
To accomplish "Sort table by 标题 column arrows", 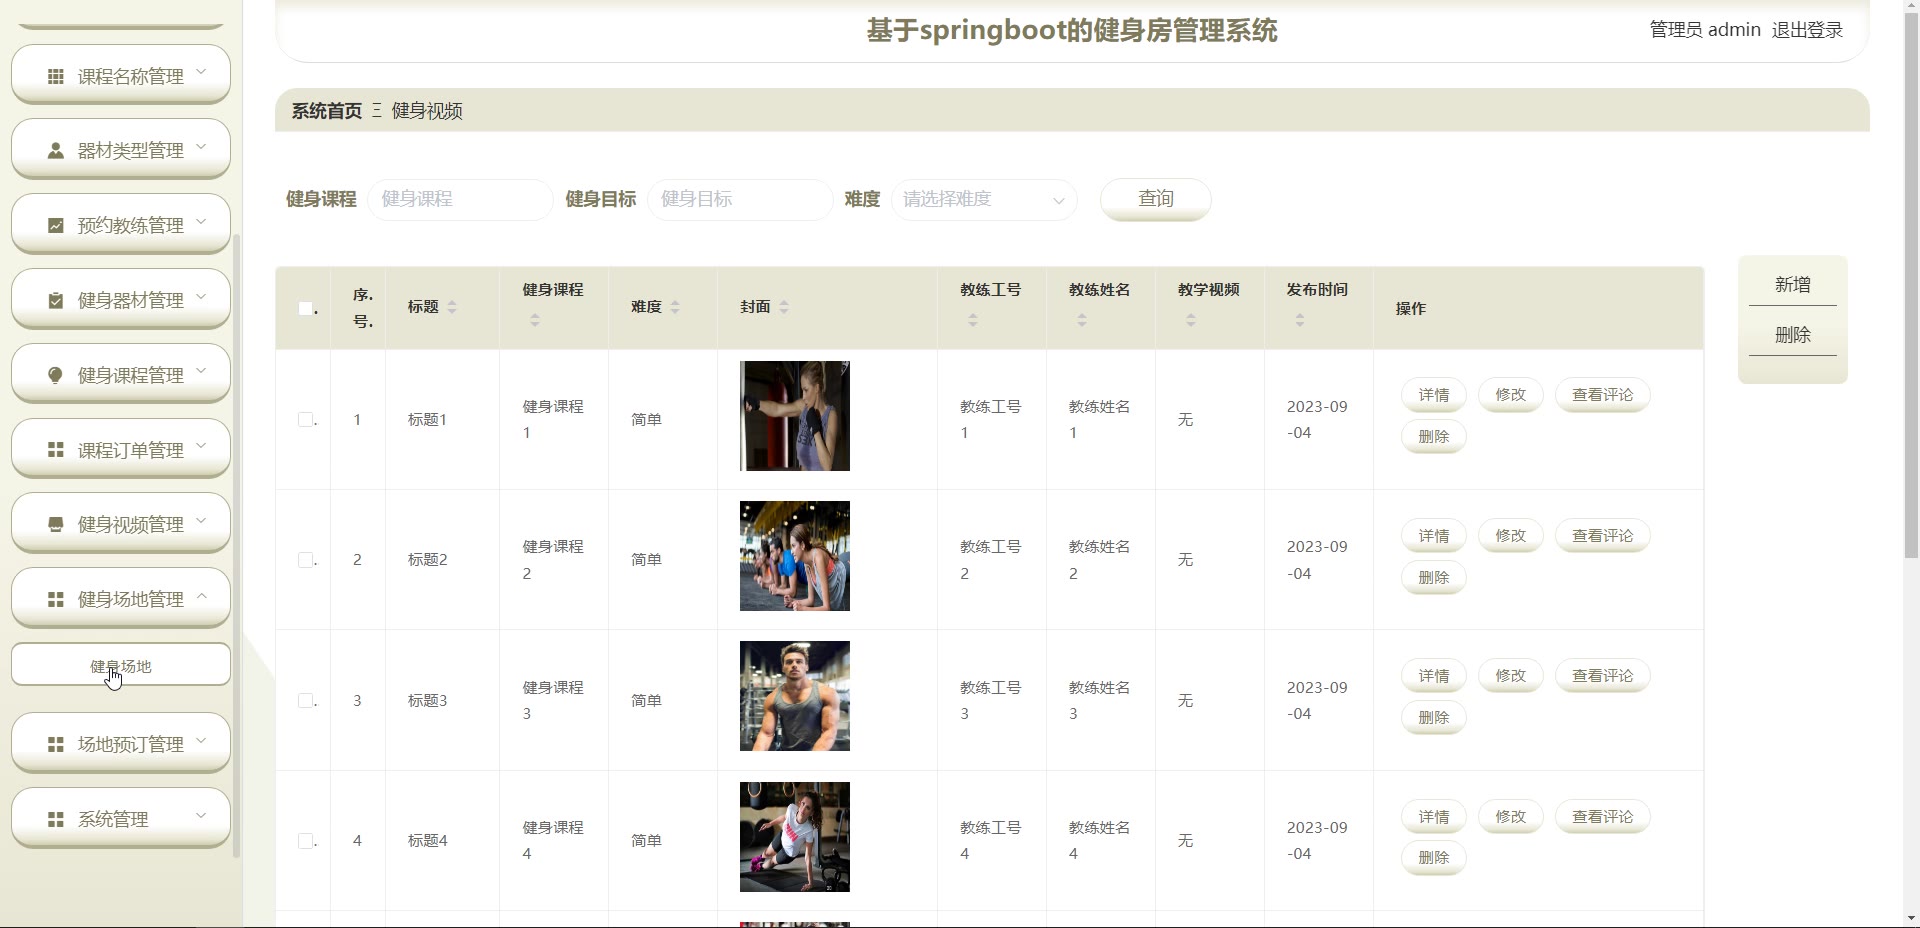I will [452, 307].
